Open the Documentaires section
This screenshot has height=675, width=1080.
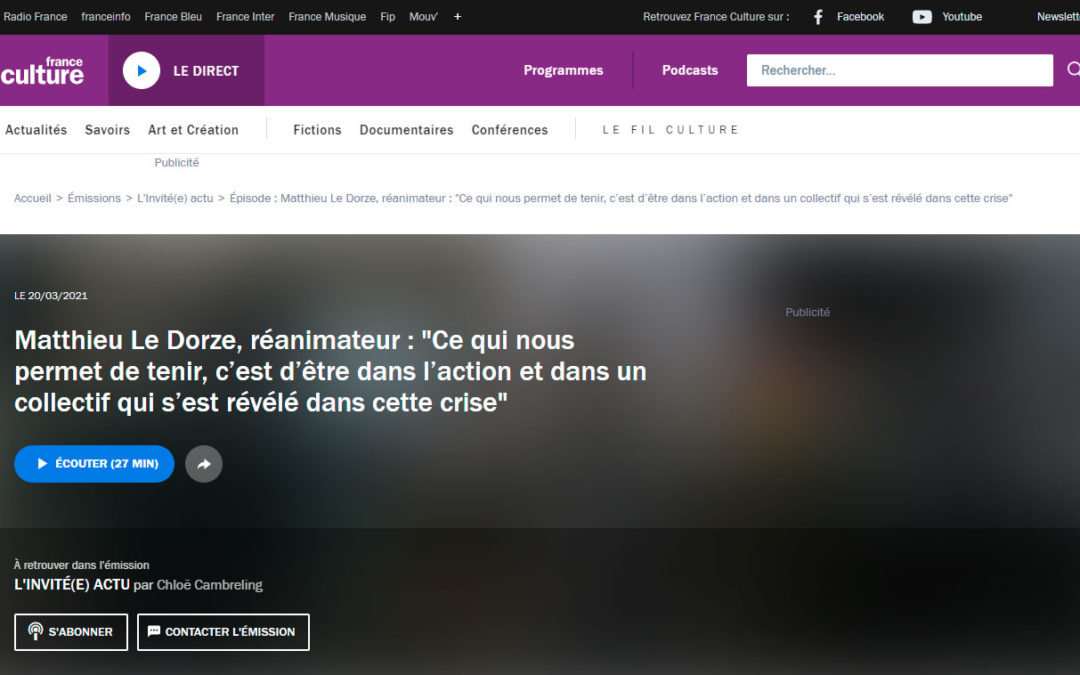click(x=406, y=129)
